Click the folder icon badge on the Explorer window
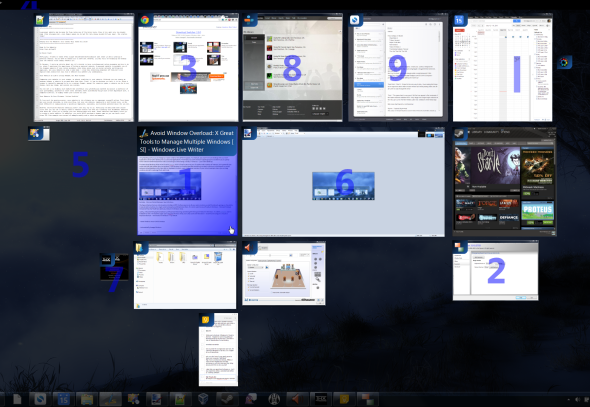This screenshot has width=590, height=407. [140, 248]
